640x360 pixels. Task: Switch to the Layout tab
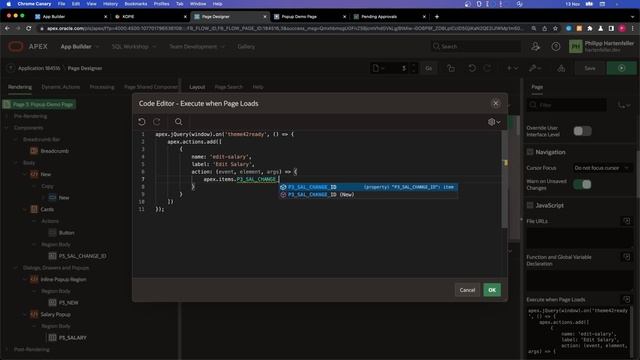click(x=197, y=87)
